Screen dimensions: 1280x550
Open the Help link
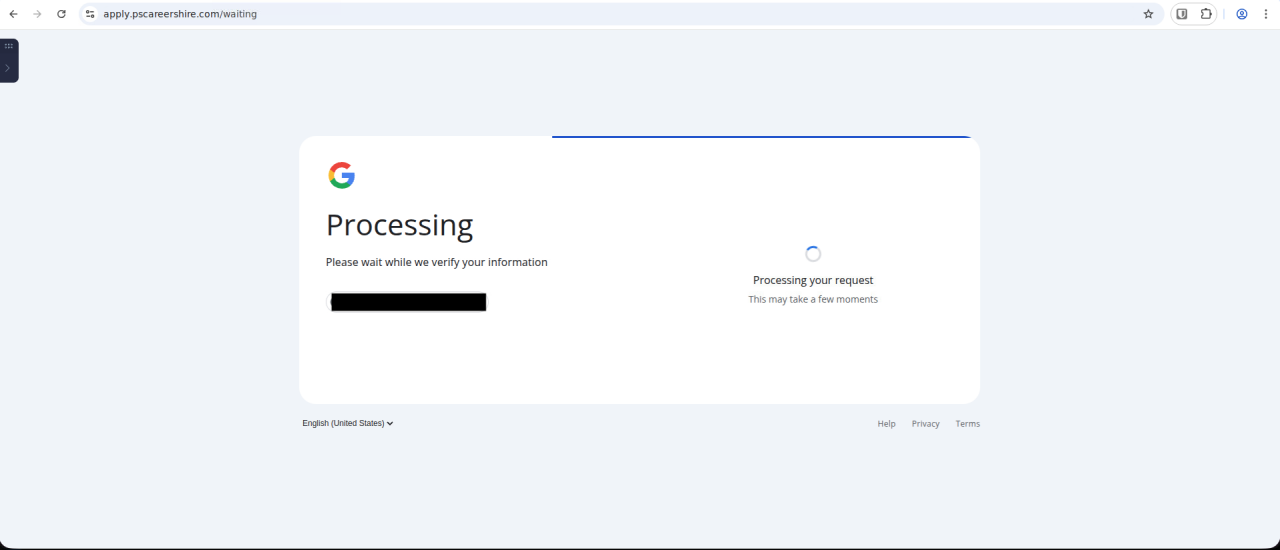(886, 424)
